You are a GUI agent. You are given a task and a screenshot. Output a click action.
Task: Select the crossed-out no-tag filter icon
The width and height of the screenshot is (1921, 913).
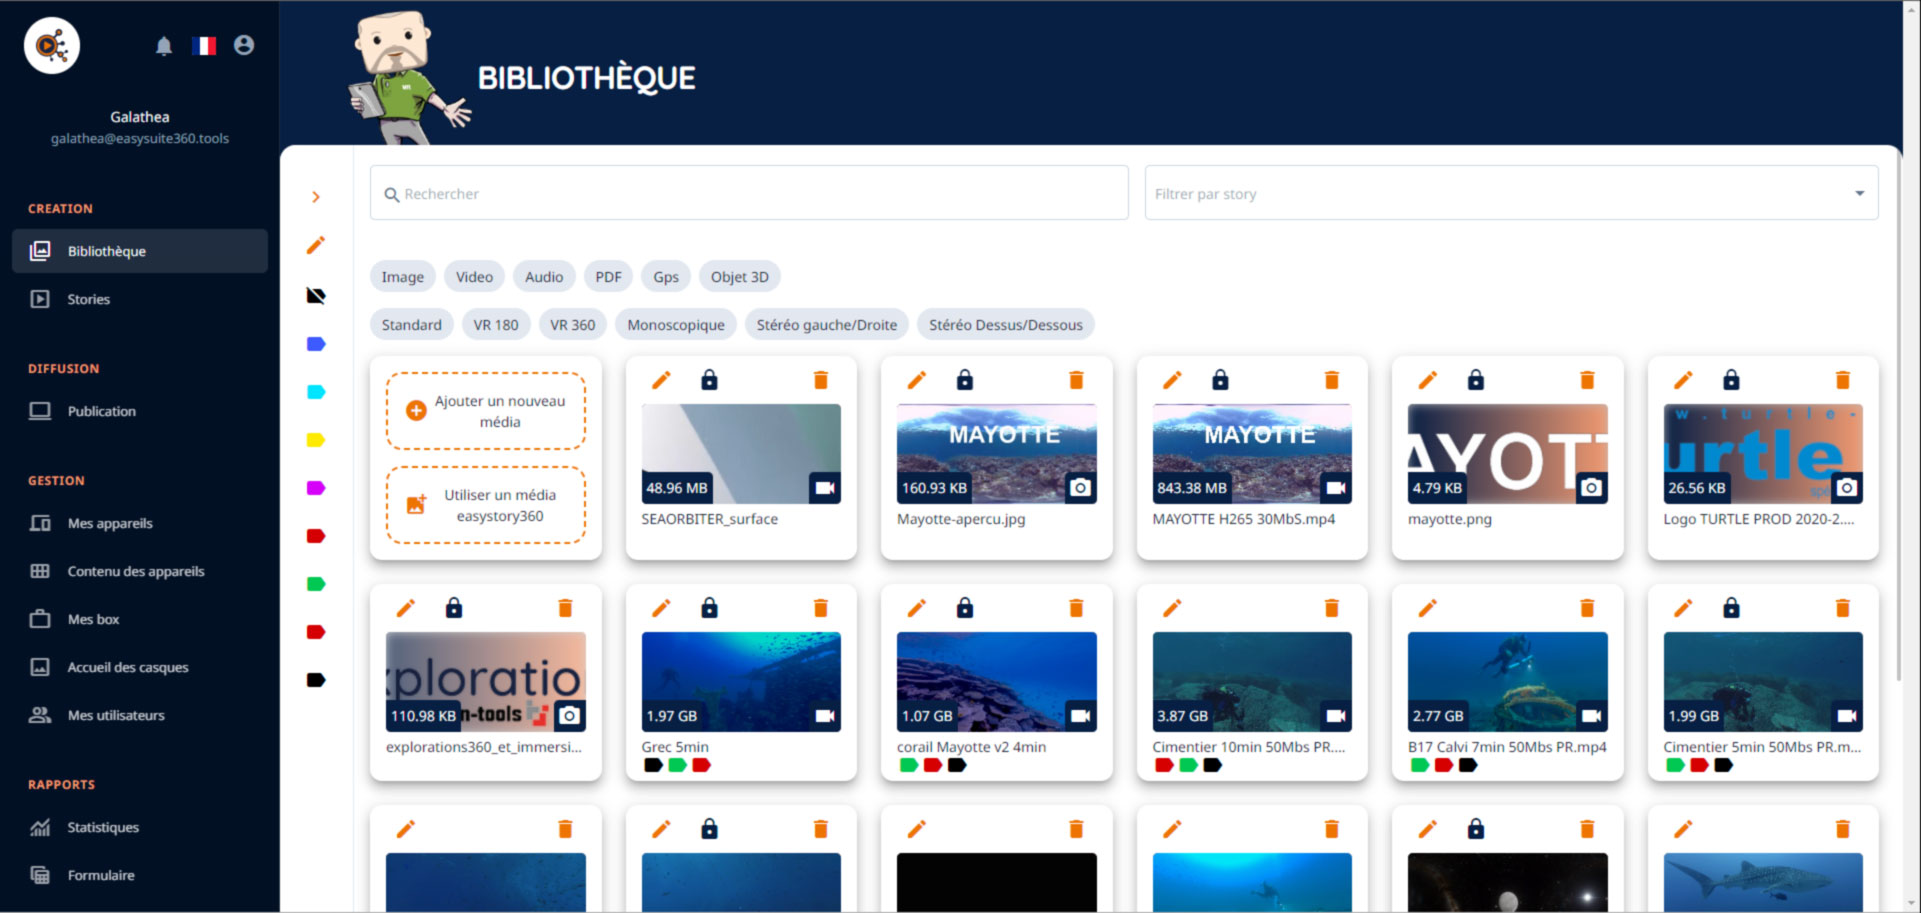[x=316, y=295]
